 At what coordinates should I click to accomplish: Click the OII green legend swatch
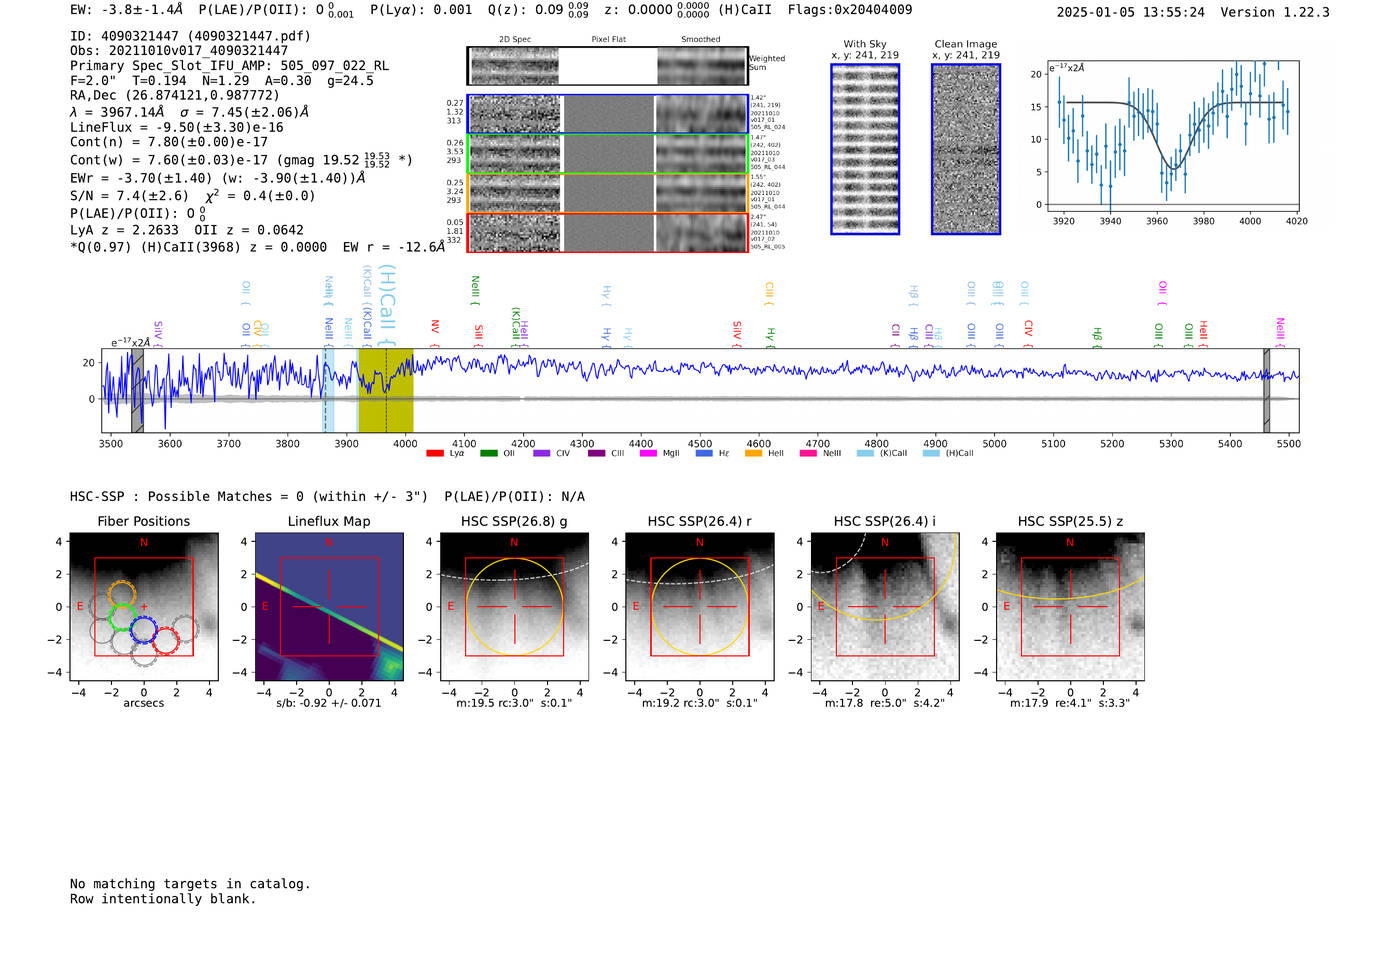click(488, 453)
